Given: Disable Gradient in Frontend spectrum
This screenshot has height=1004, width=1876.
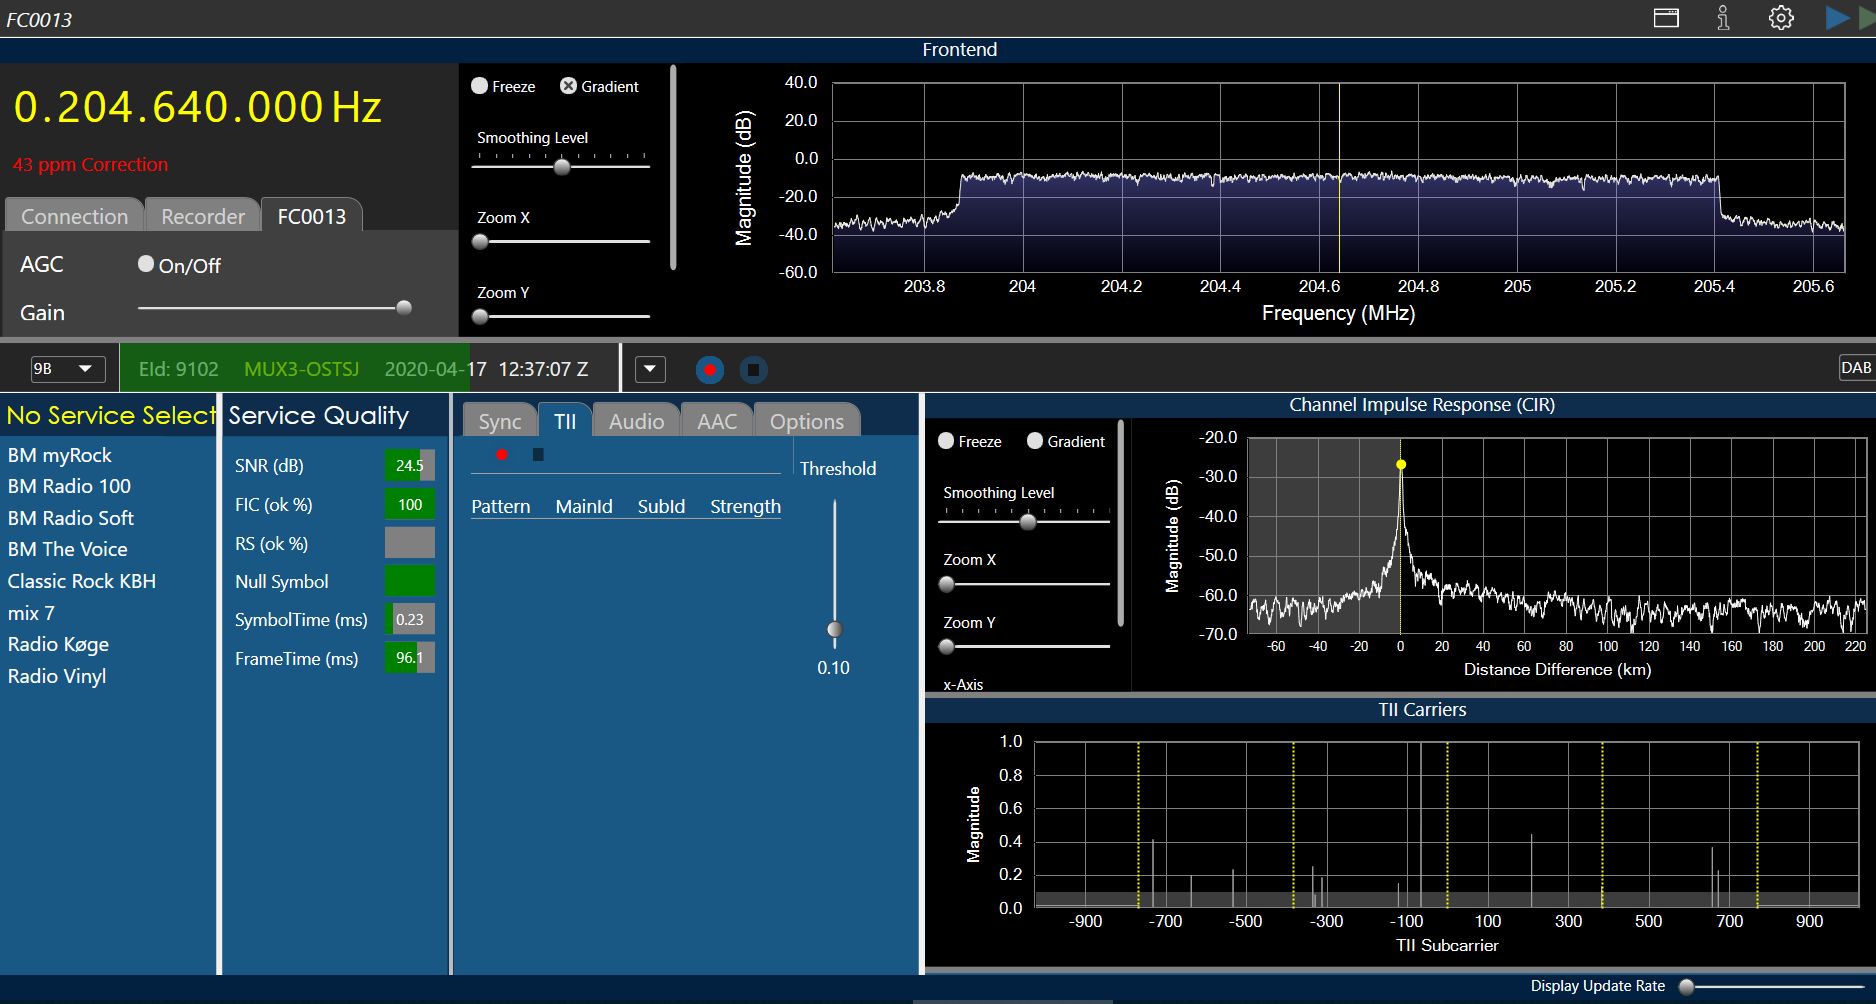Looking at the screenshot, I should [568, 86].
